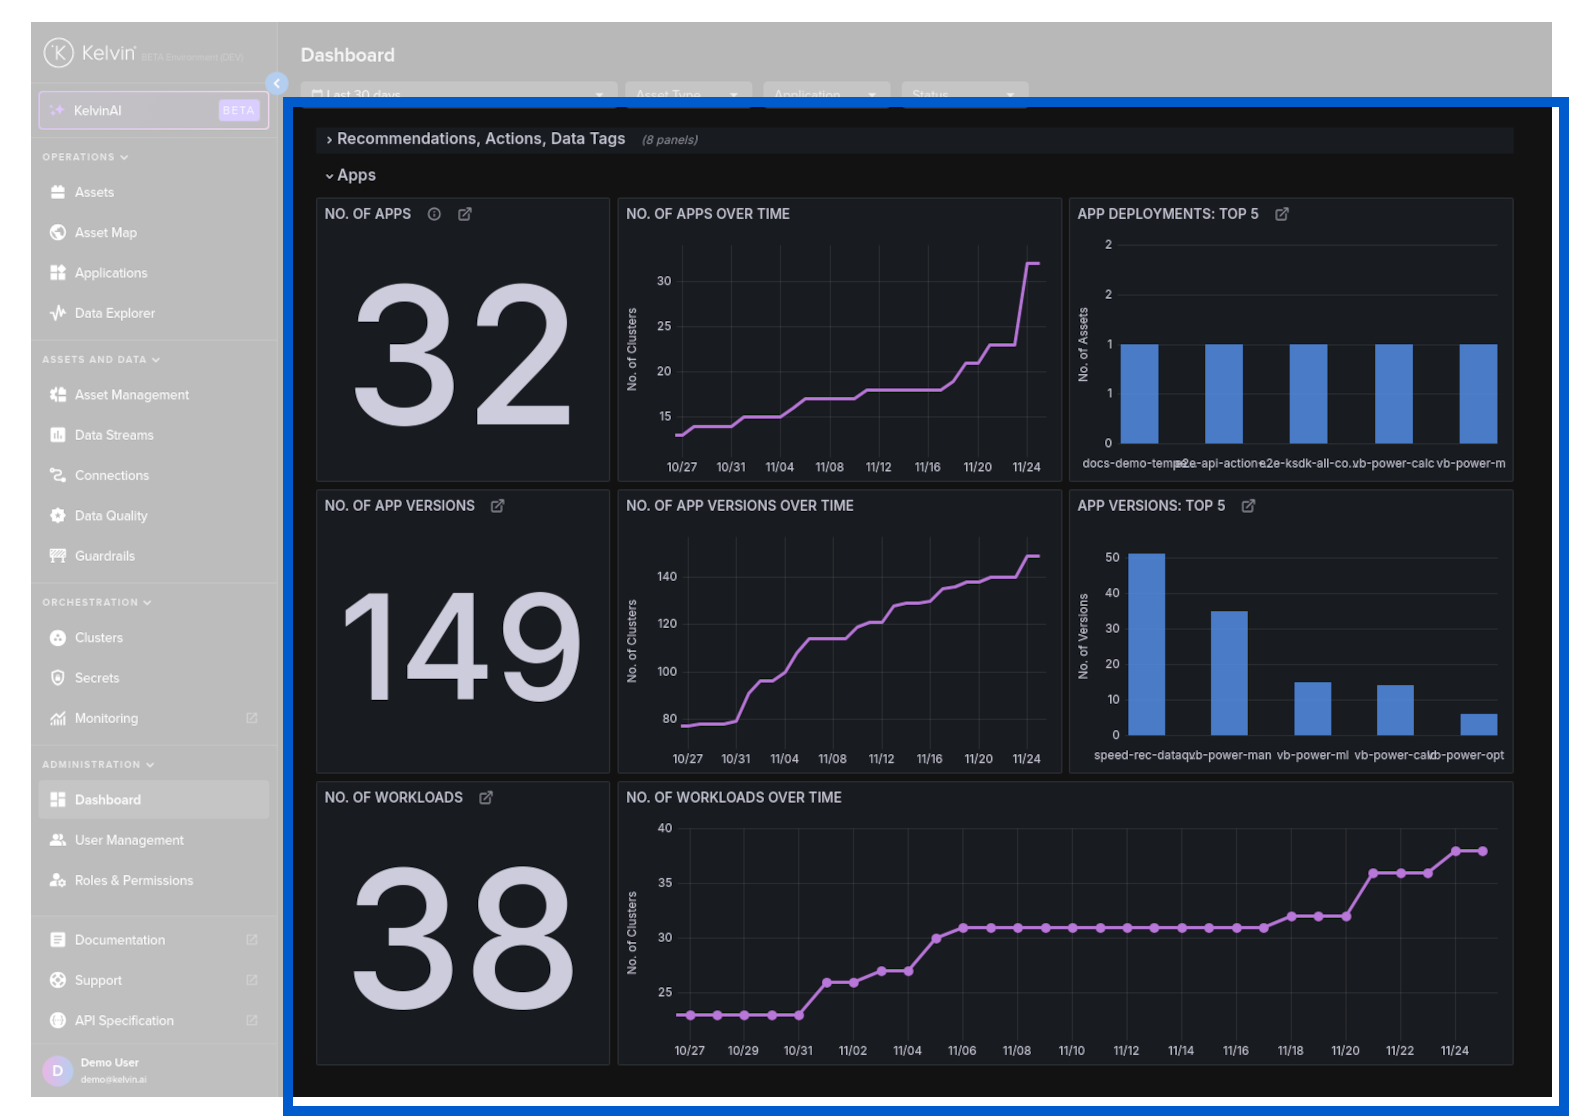
Task: Open external link icon on No. of Apps panel
Action: point(465,214)
